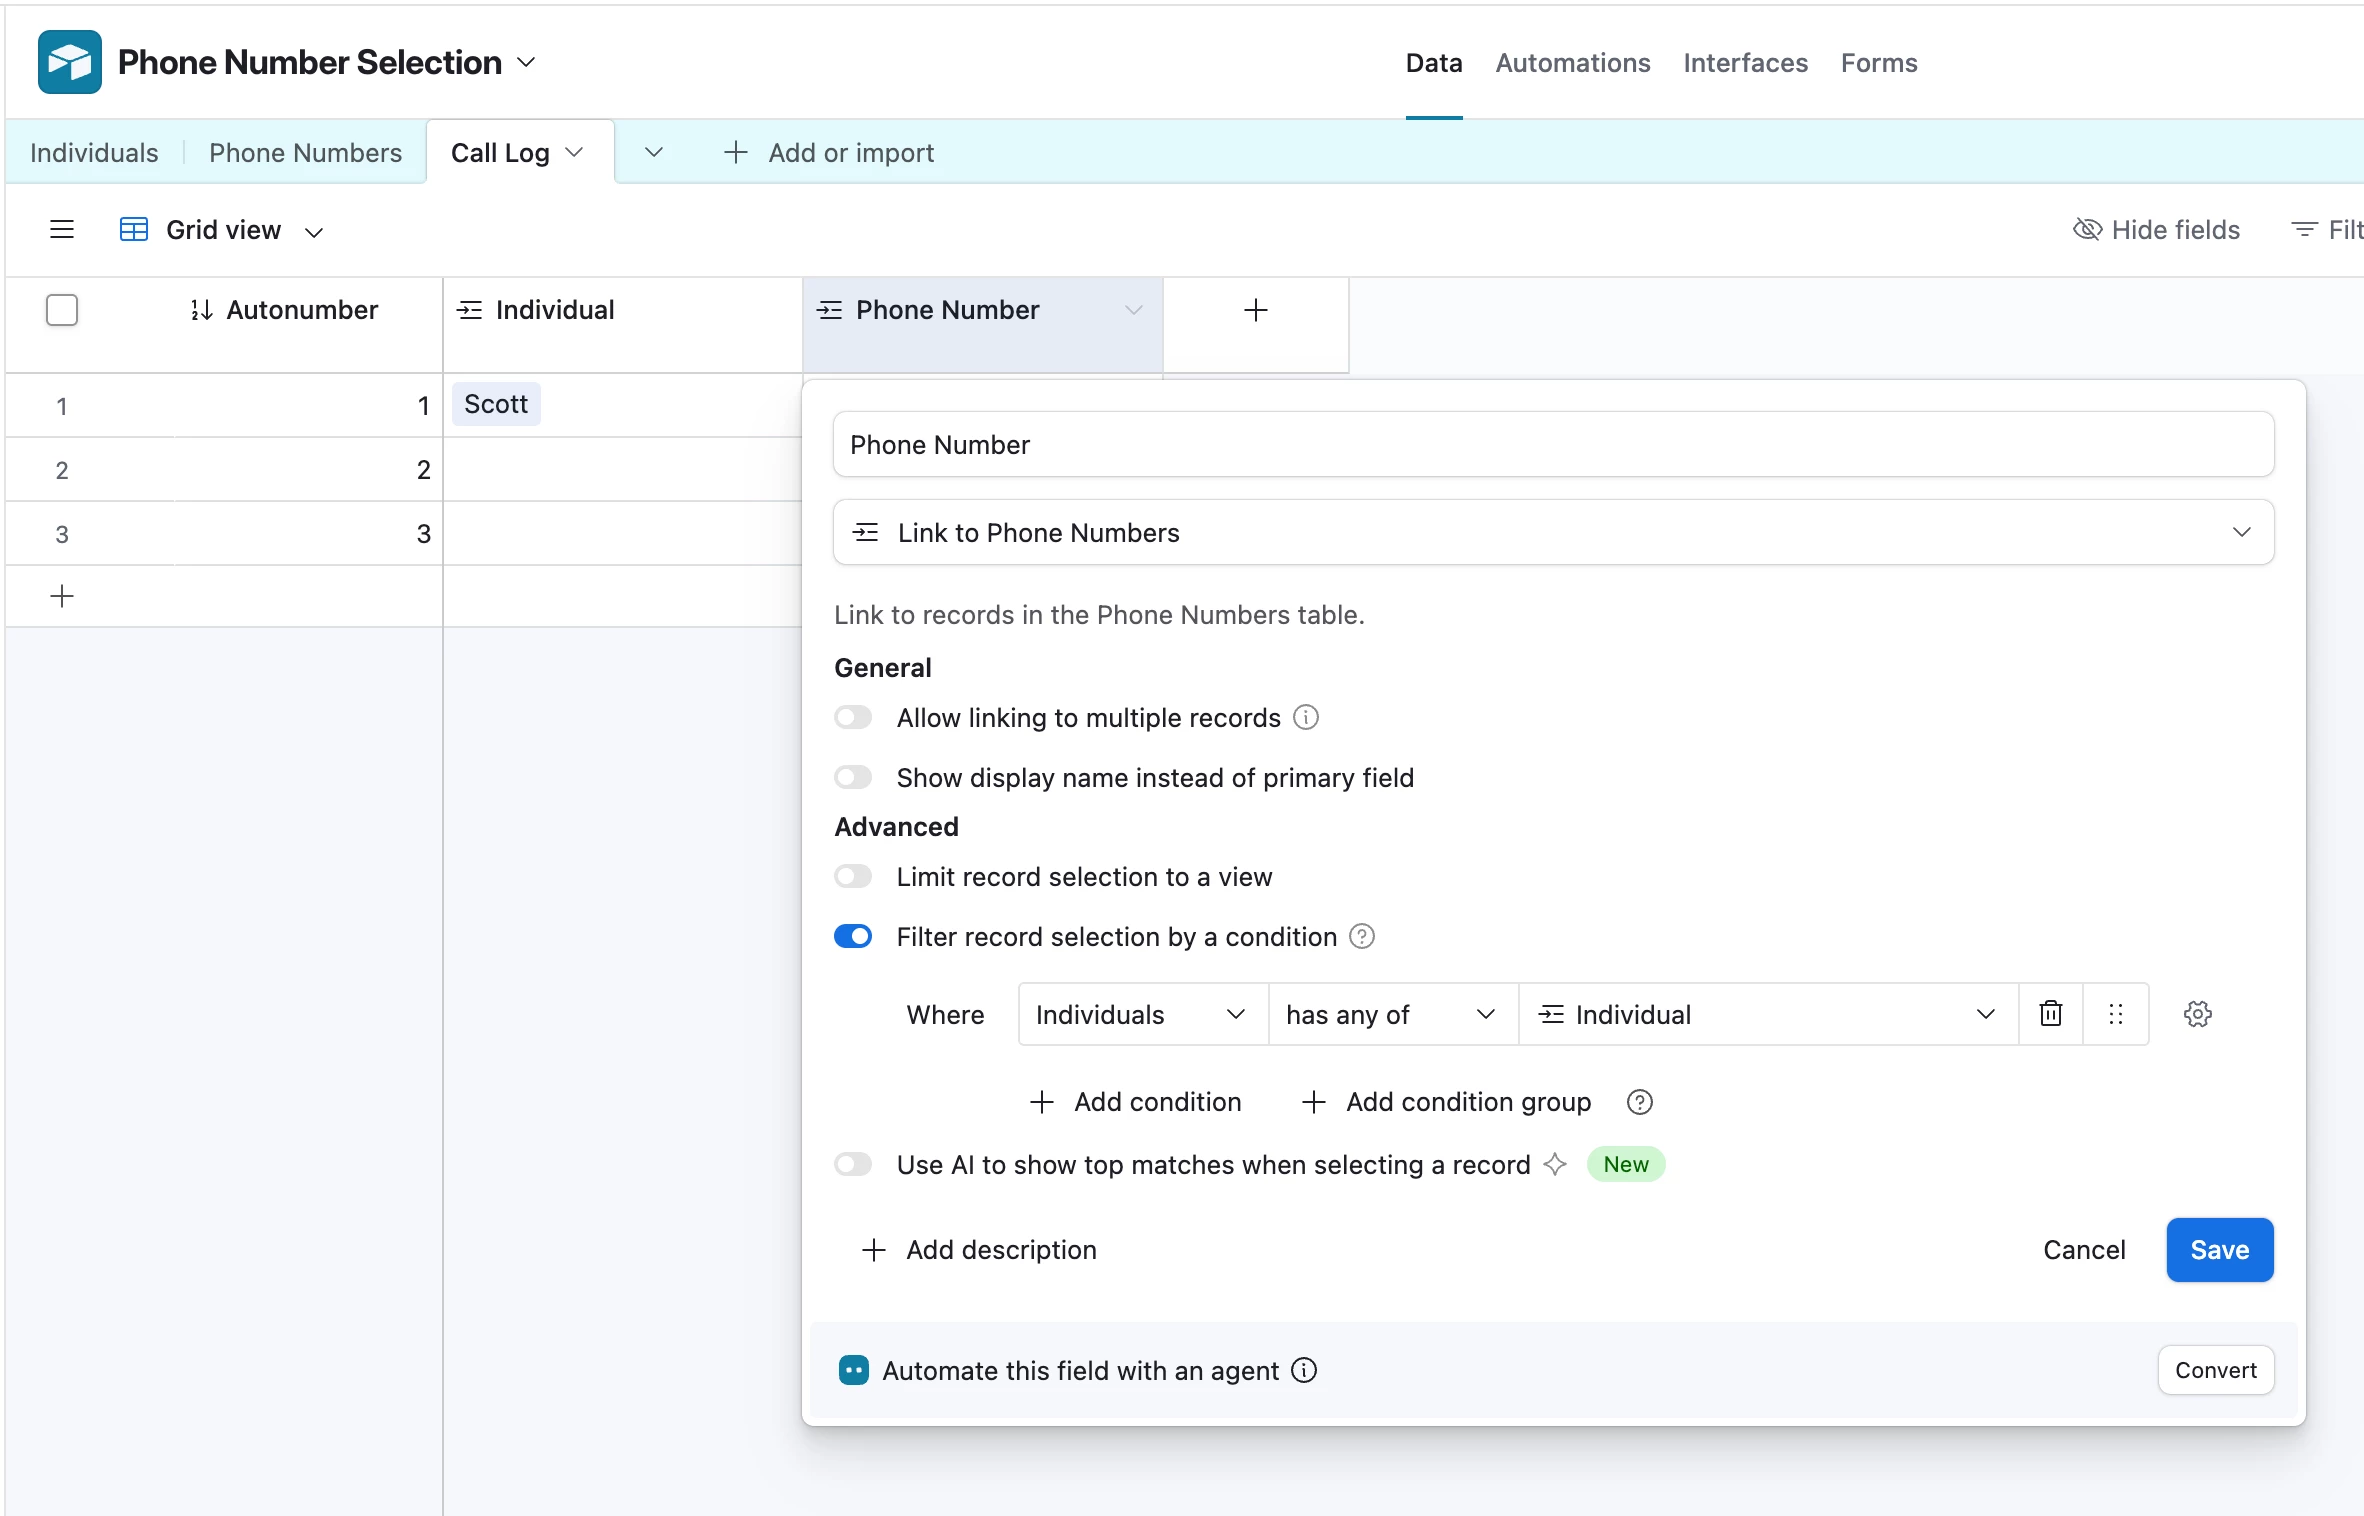2364x1516 pixels.
Task: Switch to the Automations tab
Action: pos(1572,63)
